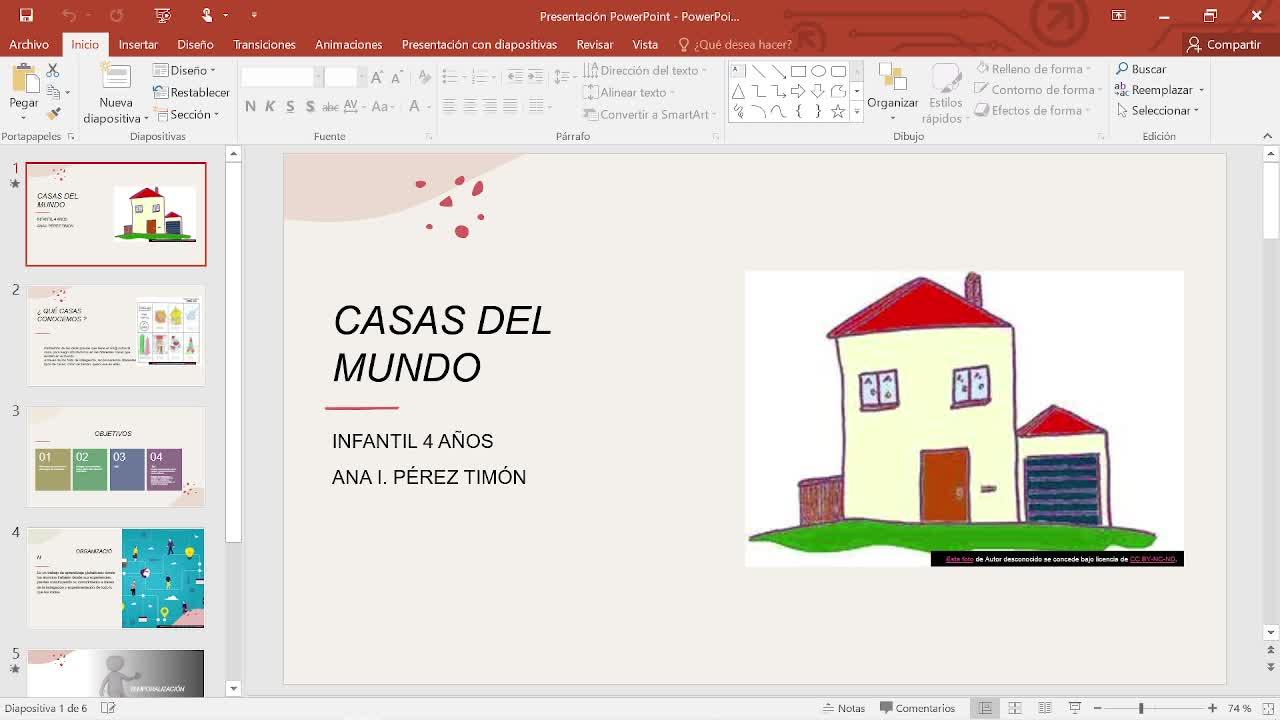Expand the Sección dropdown
Screen dimensions: 1280x720
[x=190, y=114]
